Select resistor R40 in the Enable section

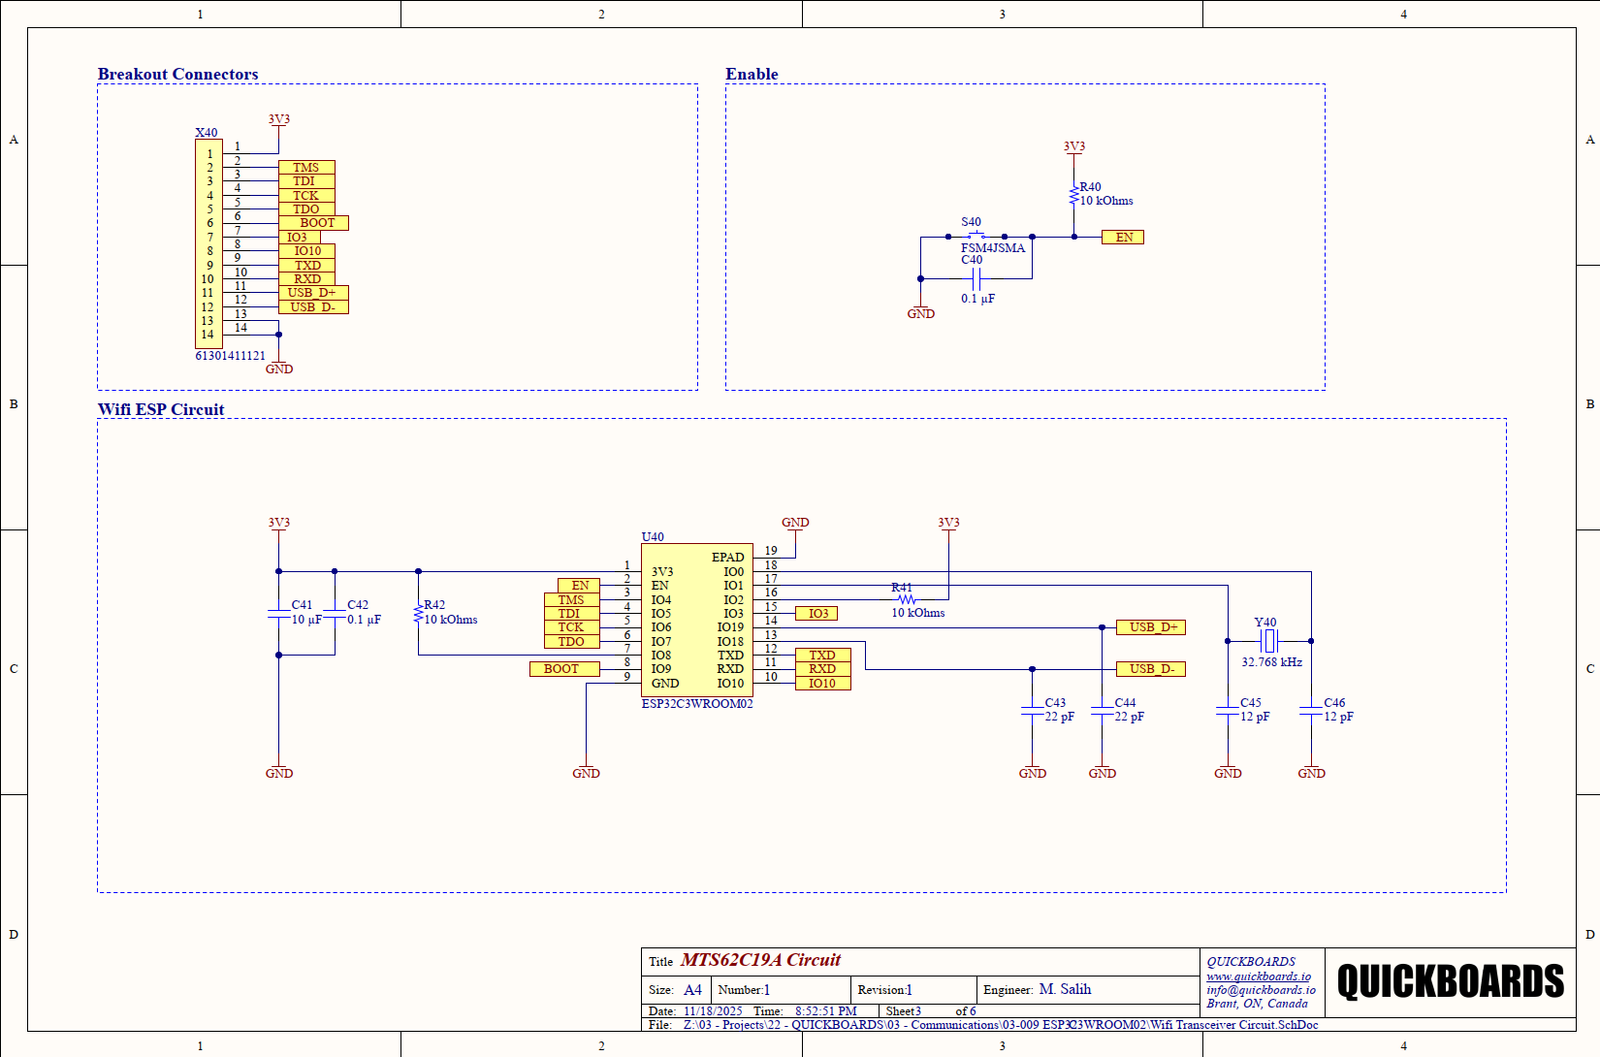coord(1074,194)
